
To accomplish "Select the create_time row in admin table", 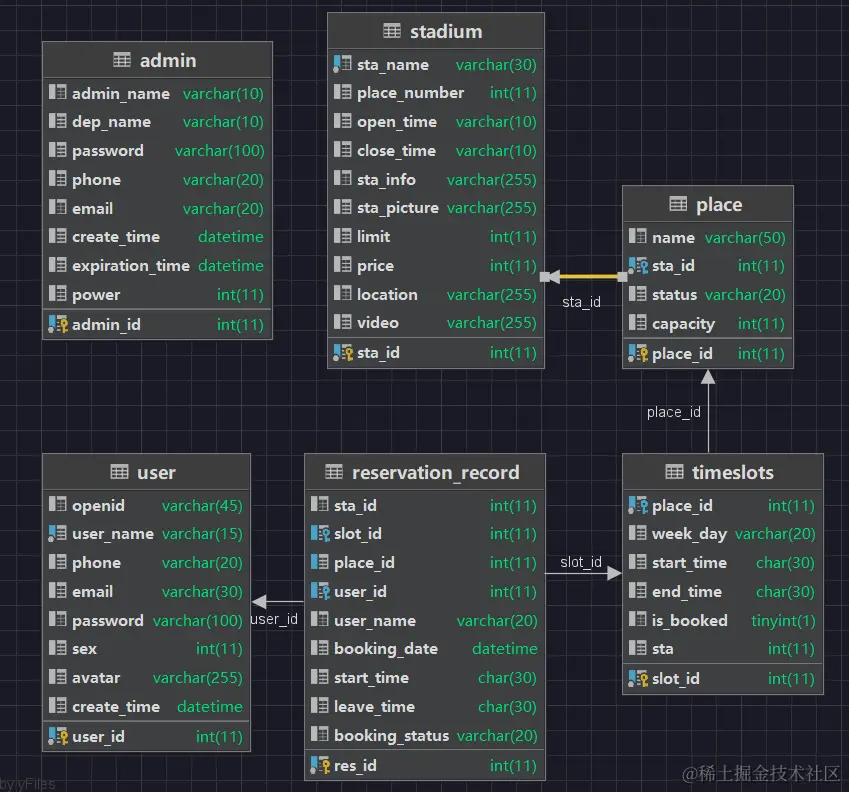I will coord(157,237).
